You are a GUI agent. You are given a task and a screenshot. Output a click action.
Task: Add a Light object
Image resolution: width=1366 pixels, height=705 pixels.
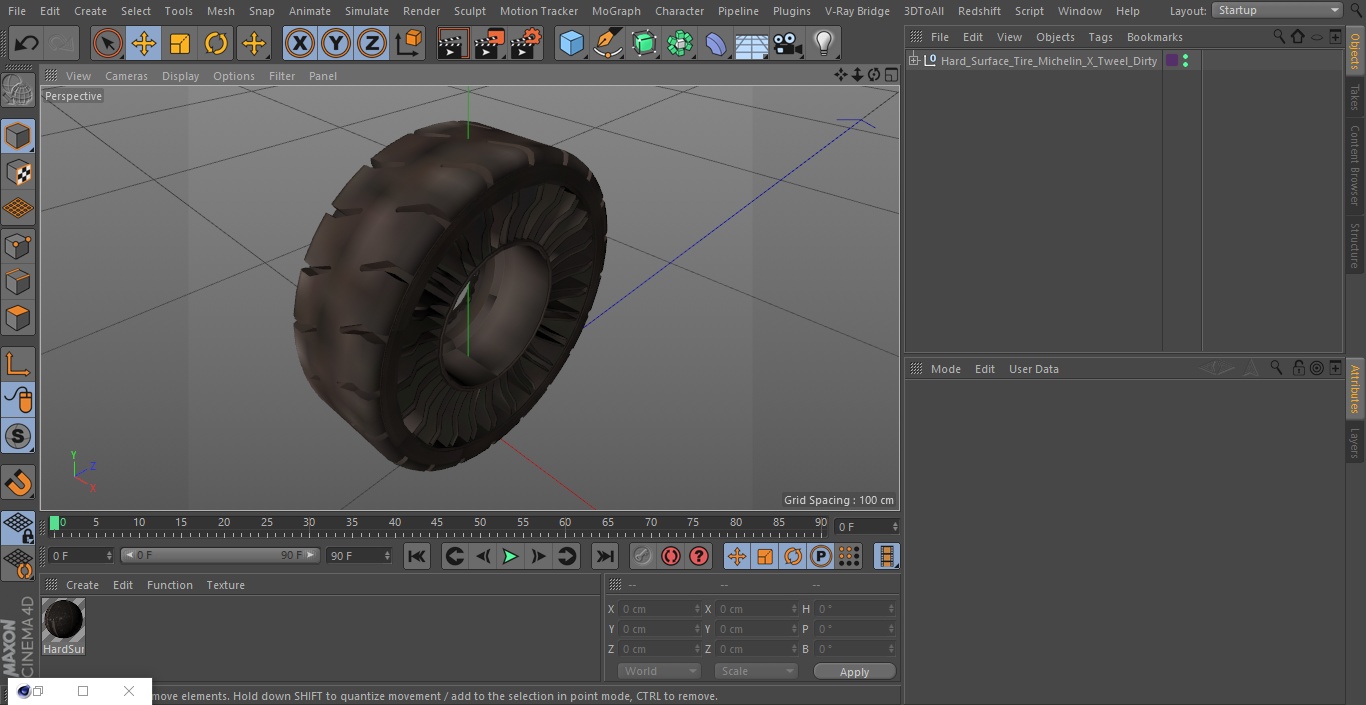click(x=824, y=43)
